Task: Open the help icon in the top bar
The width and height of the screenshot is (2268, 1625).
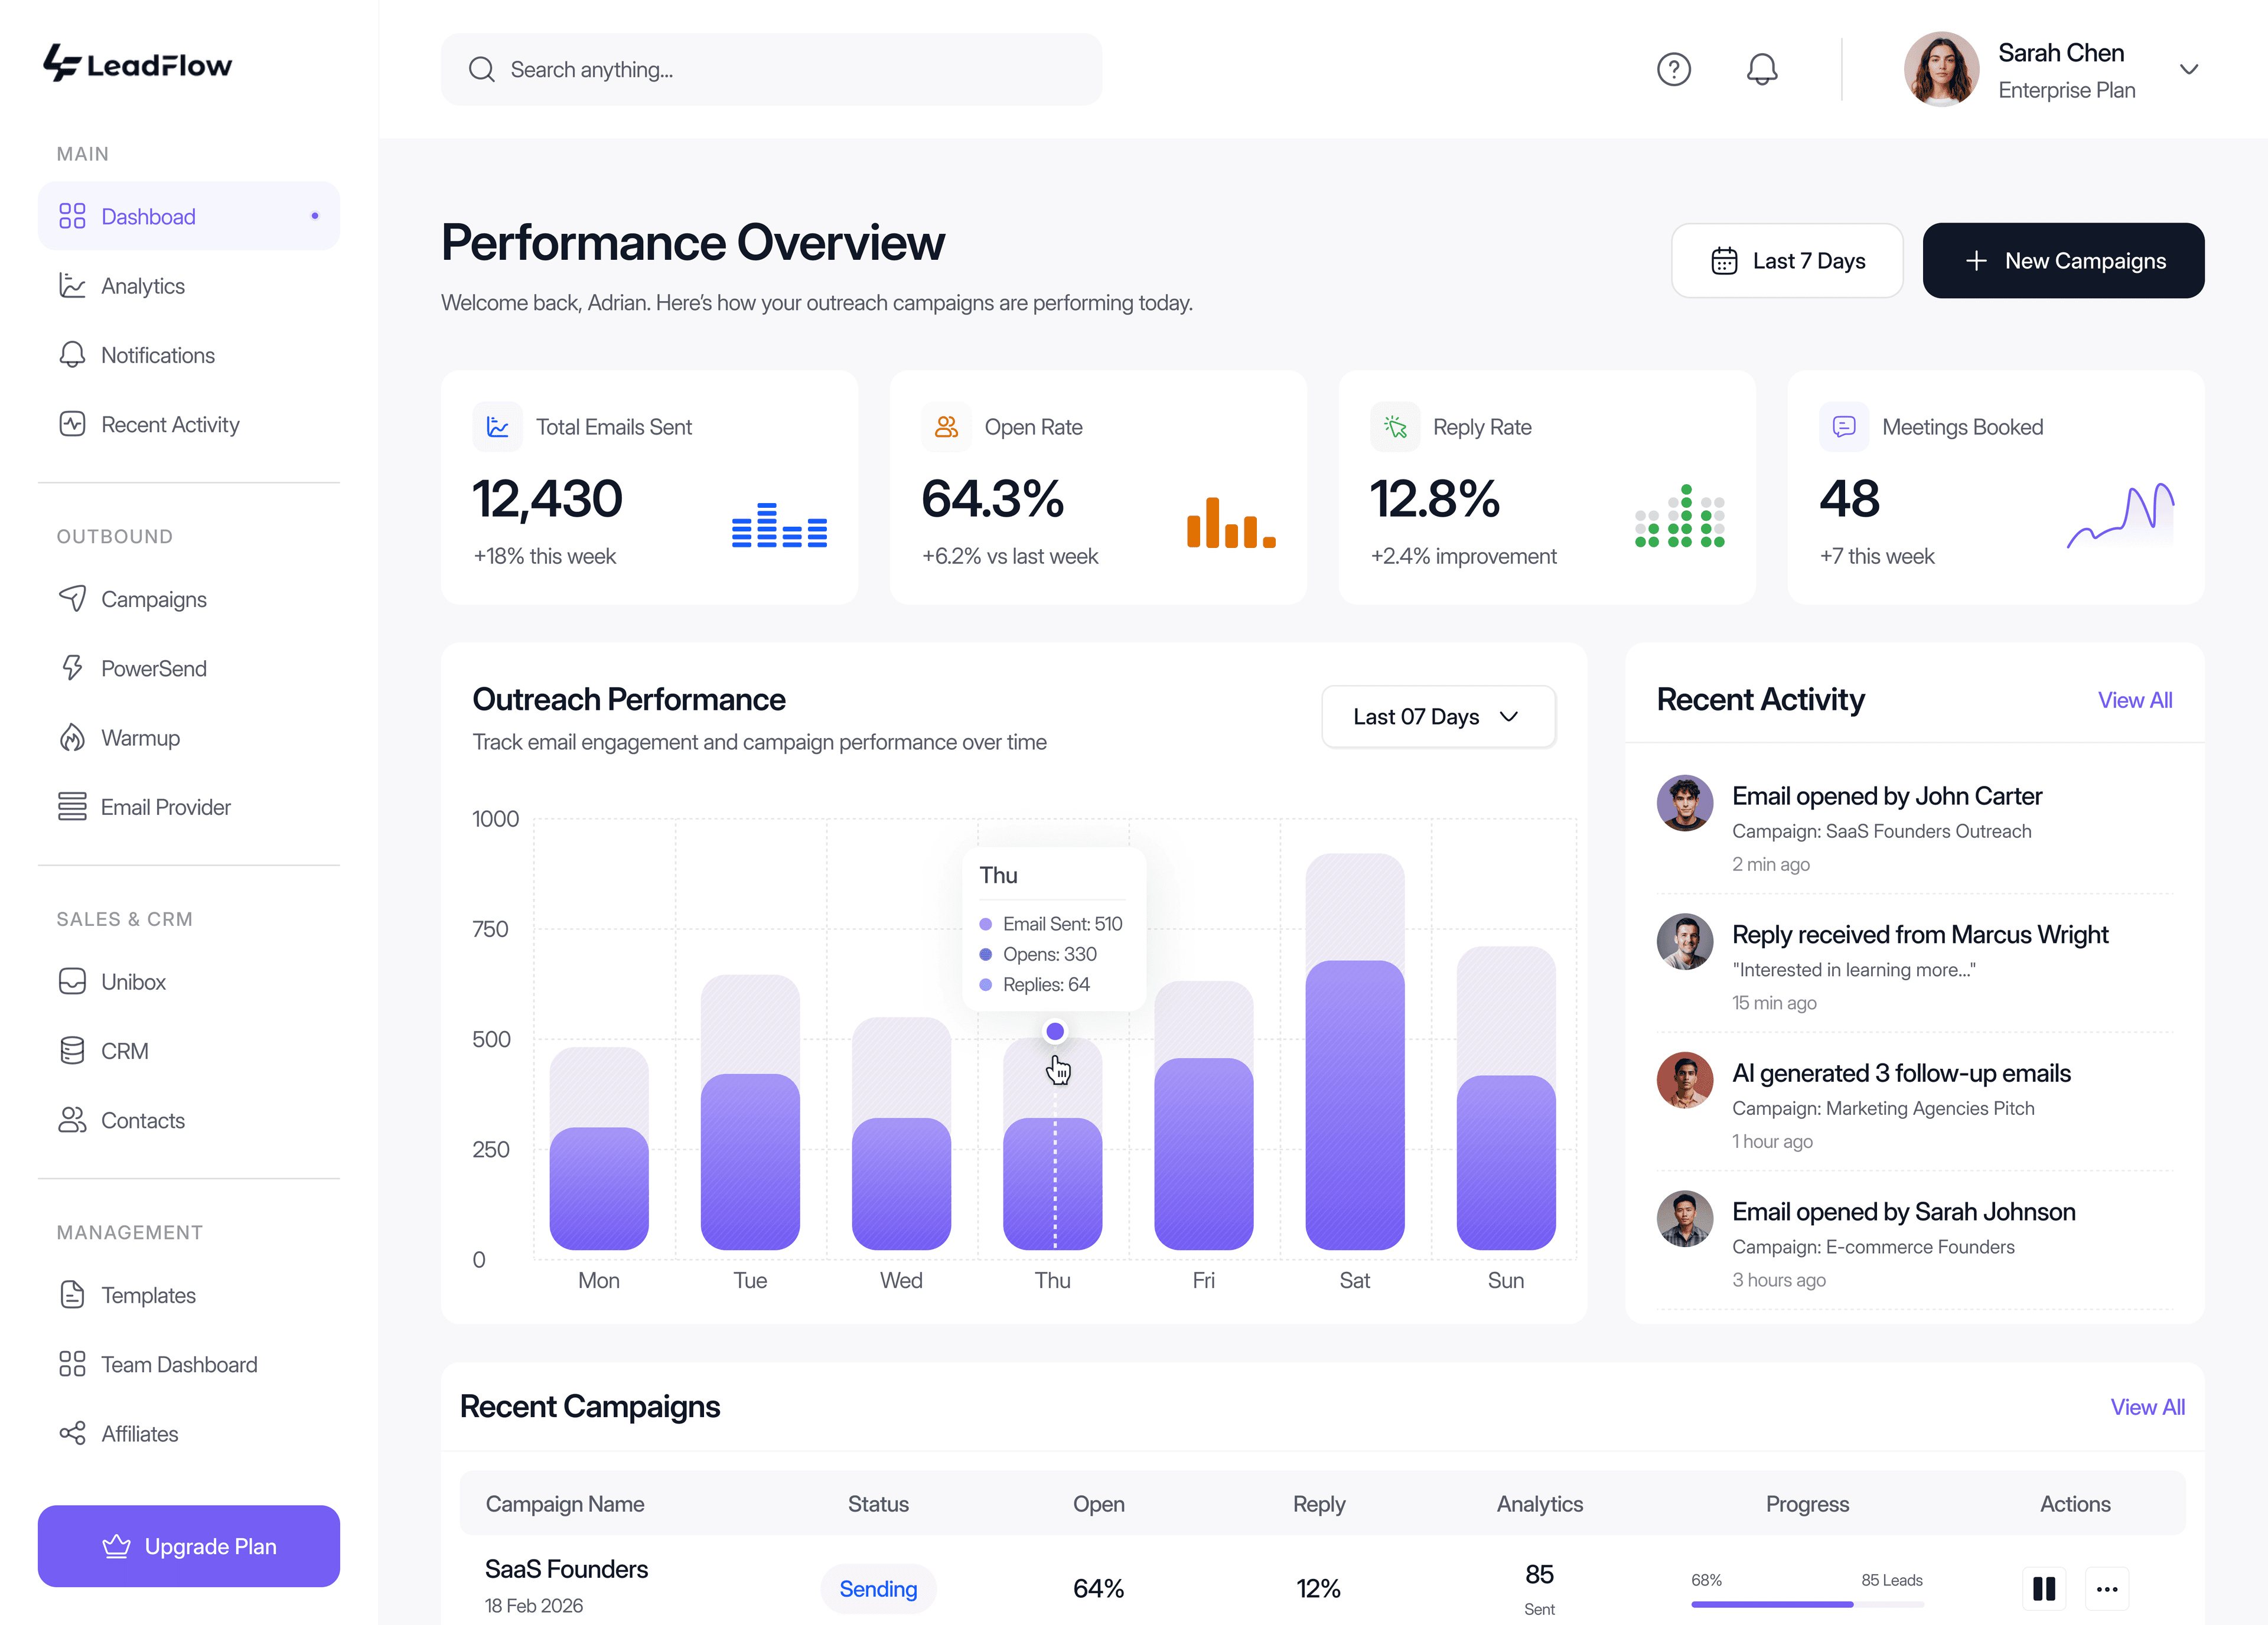Action: point(1674,69)
